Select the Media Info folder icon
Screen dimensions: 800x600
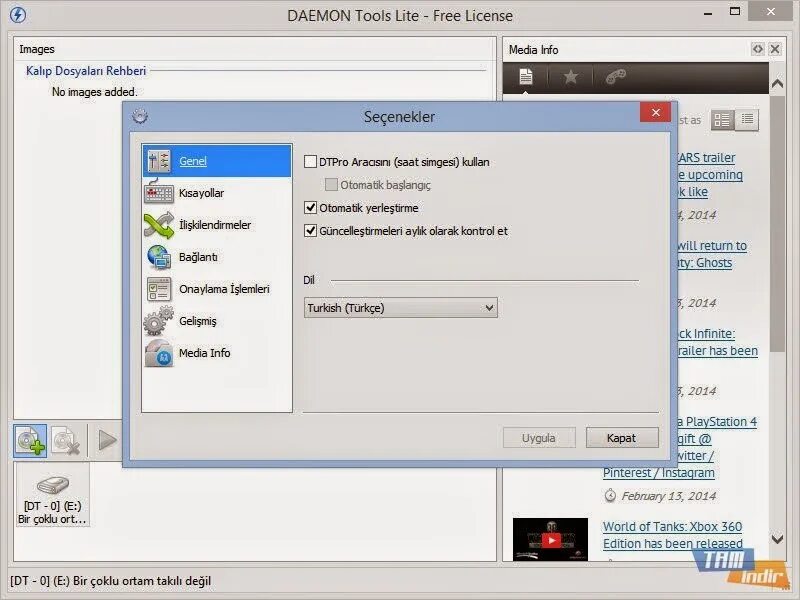coord(159,353)
